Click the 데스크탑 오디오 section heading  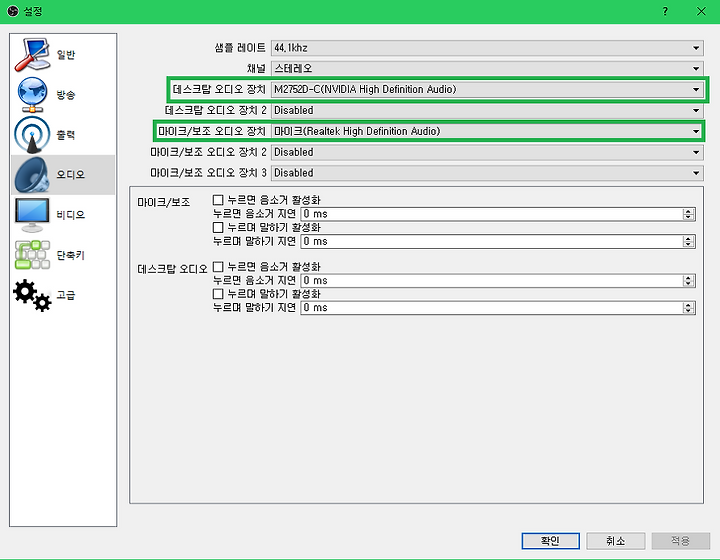point(172,269)
